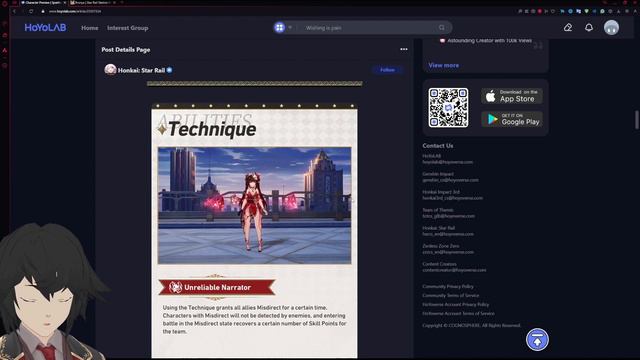Click the search magnifier icon
The width and height of the screenshot is (640, 360).
point(442,28)
